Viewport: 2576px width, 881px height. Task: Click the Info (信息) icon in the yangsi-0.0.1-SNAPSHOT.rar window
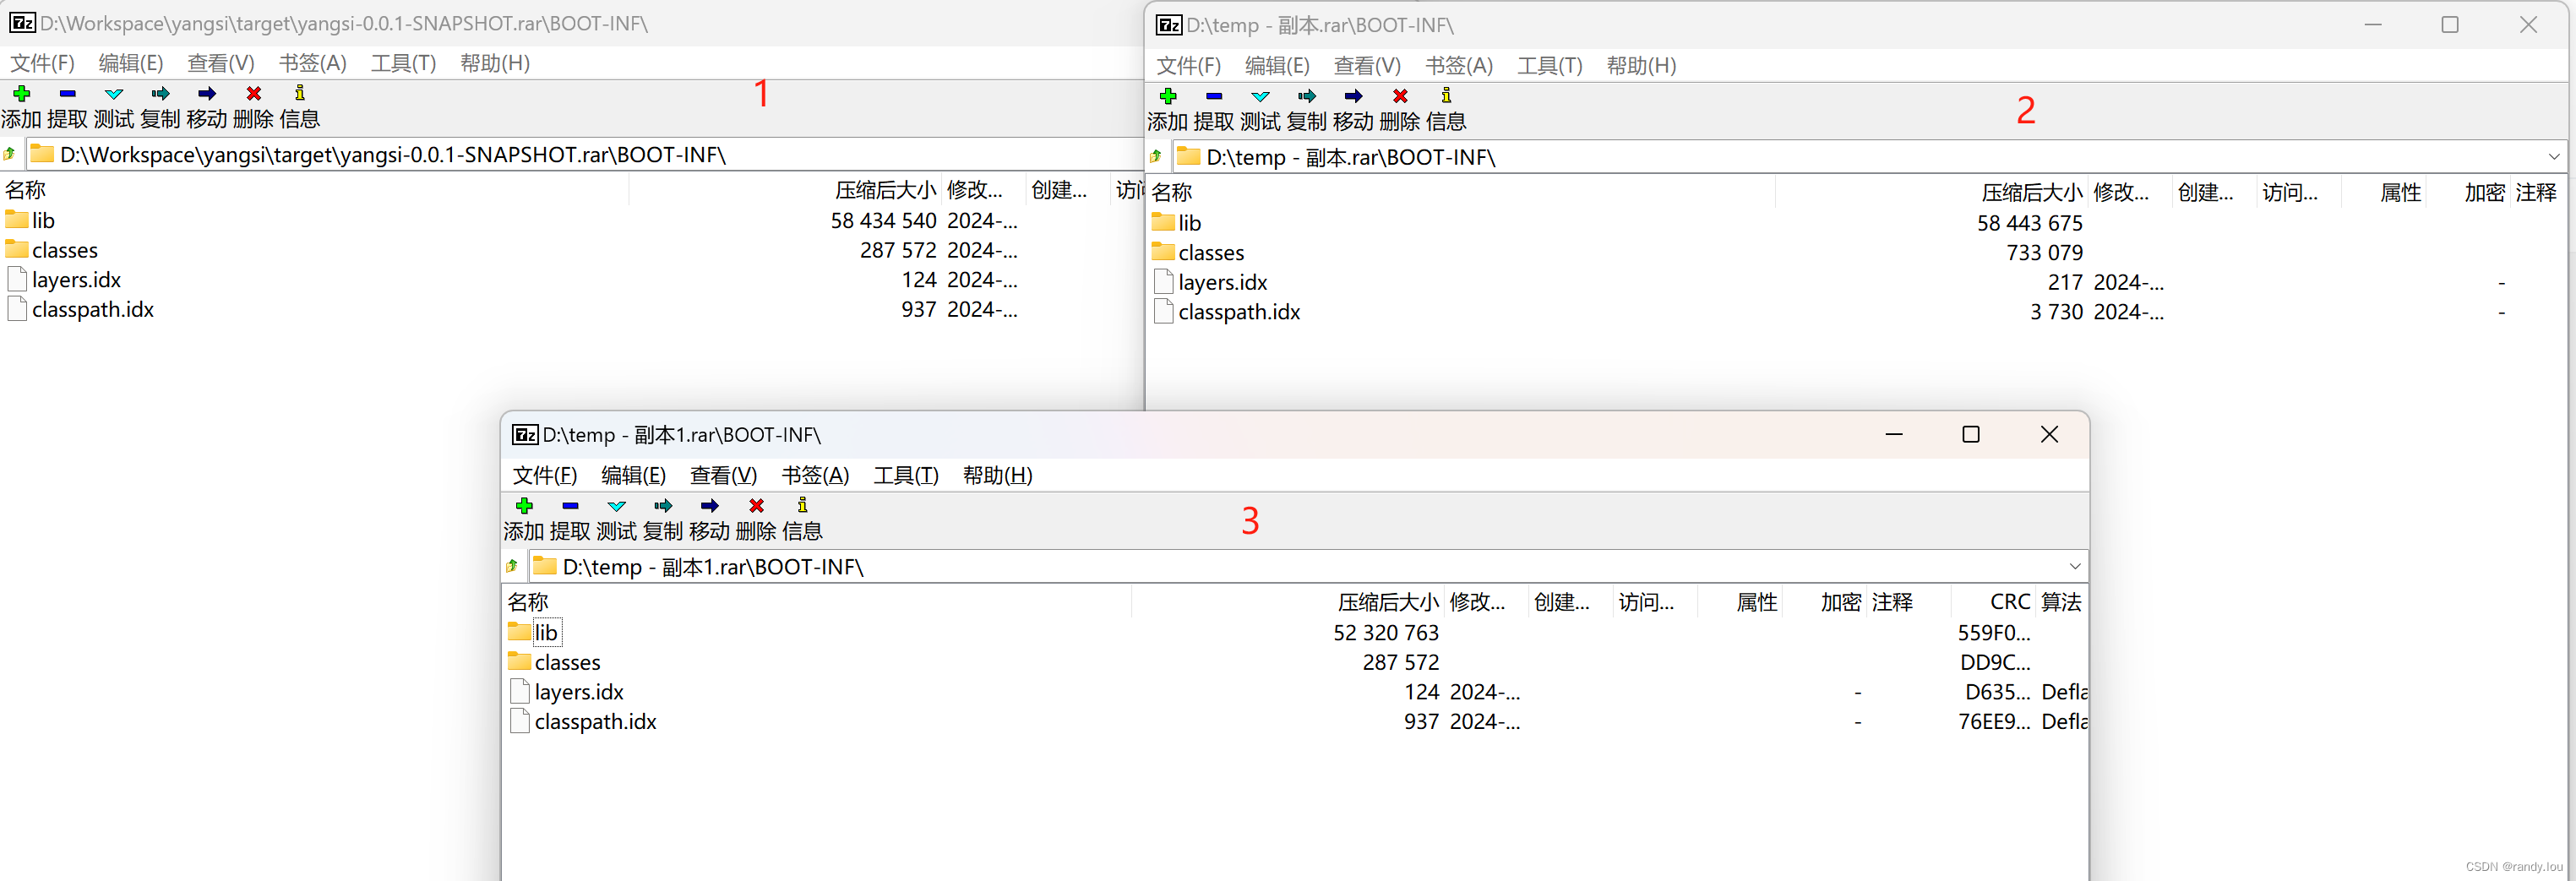[x=299, y=94]
